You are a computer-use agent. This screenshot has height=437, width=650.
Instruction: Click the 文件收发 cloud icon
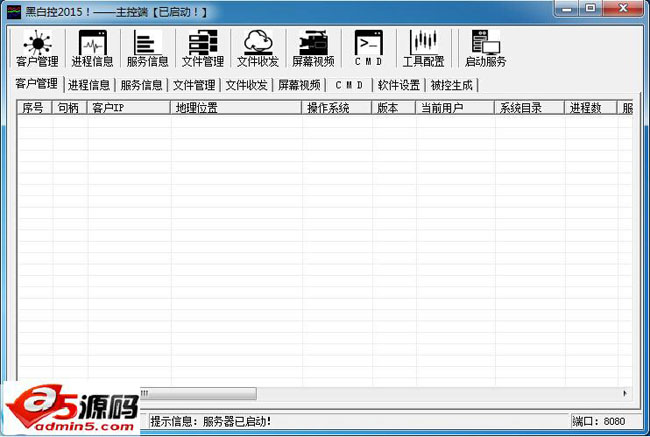click(258, 48)
